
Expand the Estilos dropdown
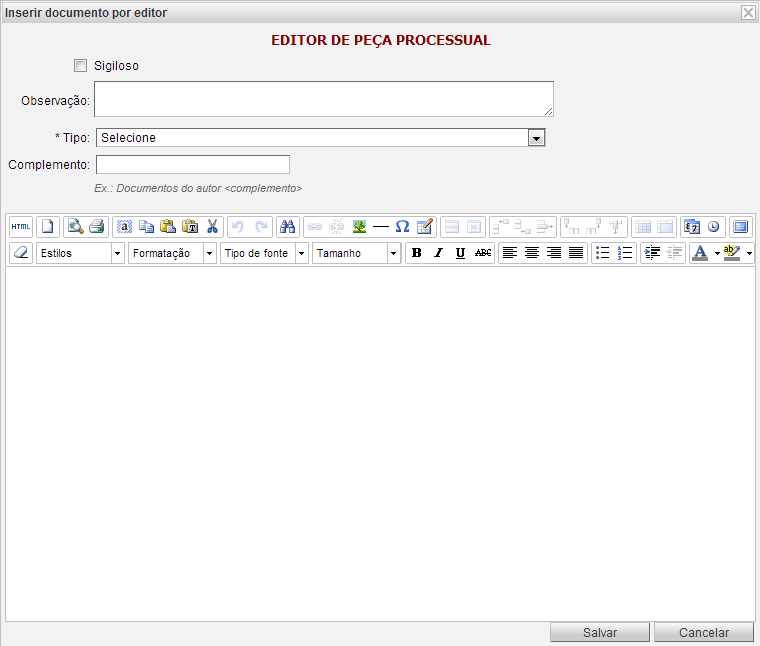(117, 253)
